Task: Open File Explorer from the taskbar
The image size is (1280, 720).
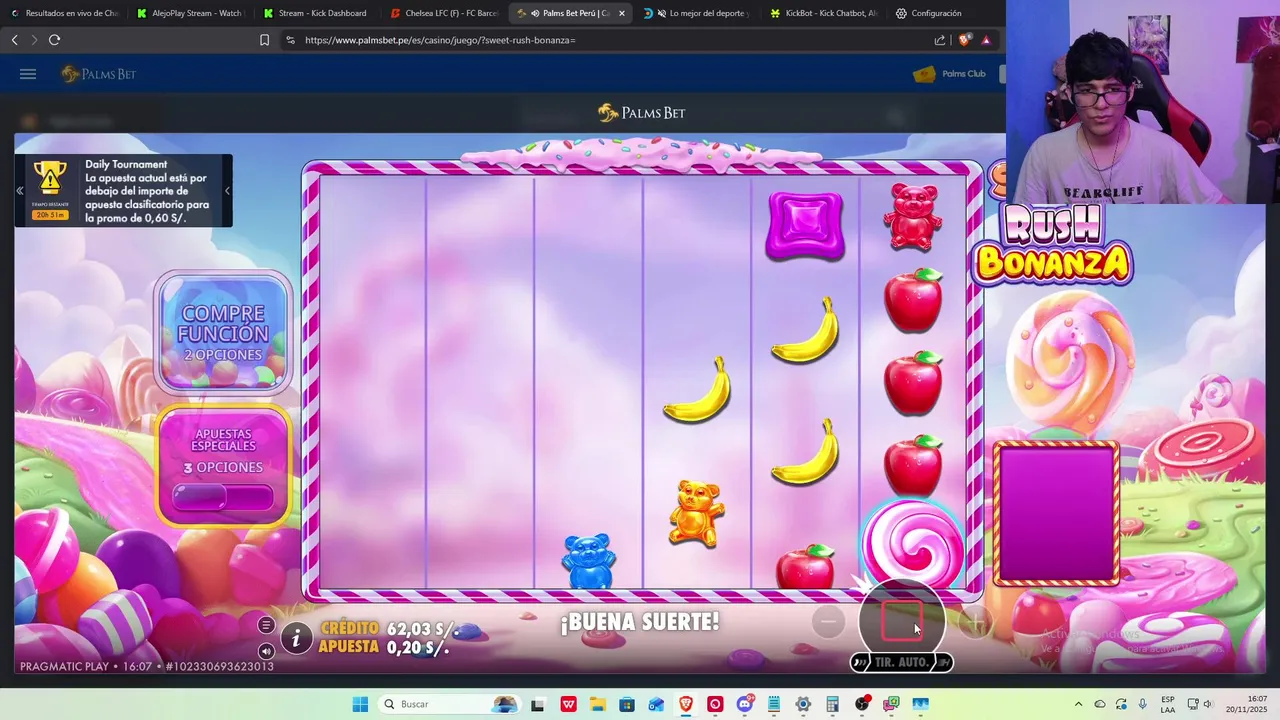Action: [x=598, y=704]
